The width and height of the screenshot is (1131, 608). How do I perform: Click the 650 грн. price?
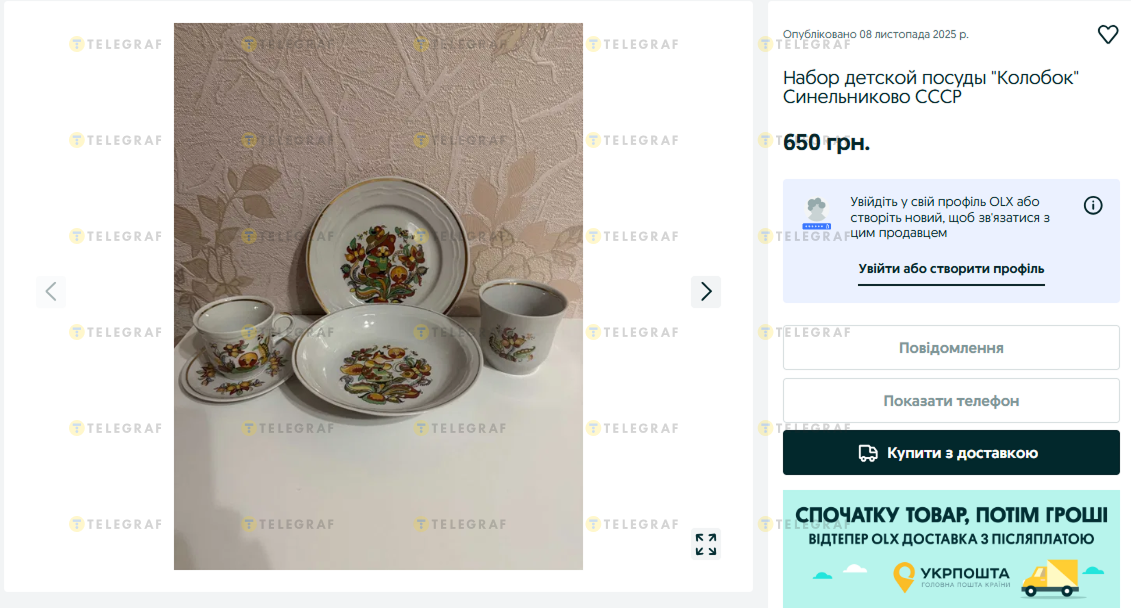point(826,142)
